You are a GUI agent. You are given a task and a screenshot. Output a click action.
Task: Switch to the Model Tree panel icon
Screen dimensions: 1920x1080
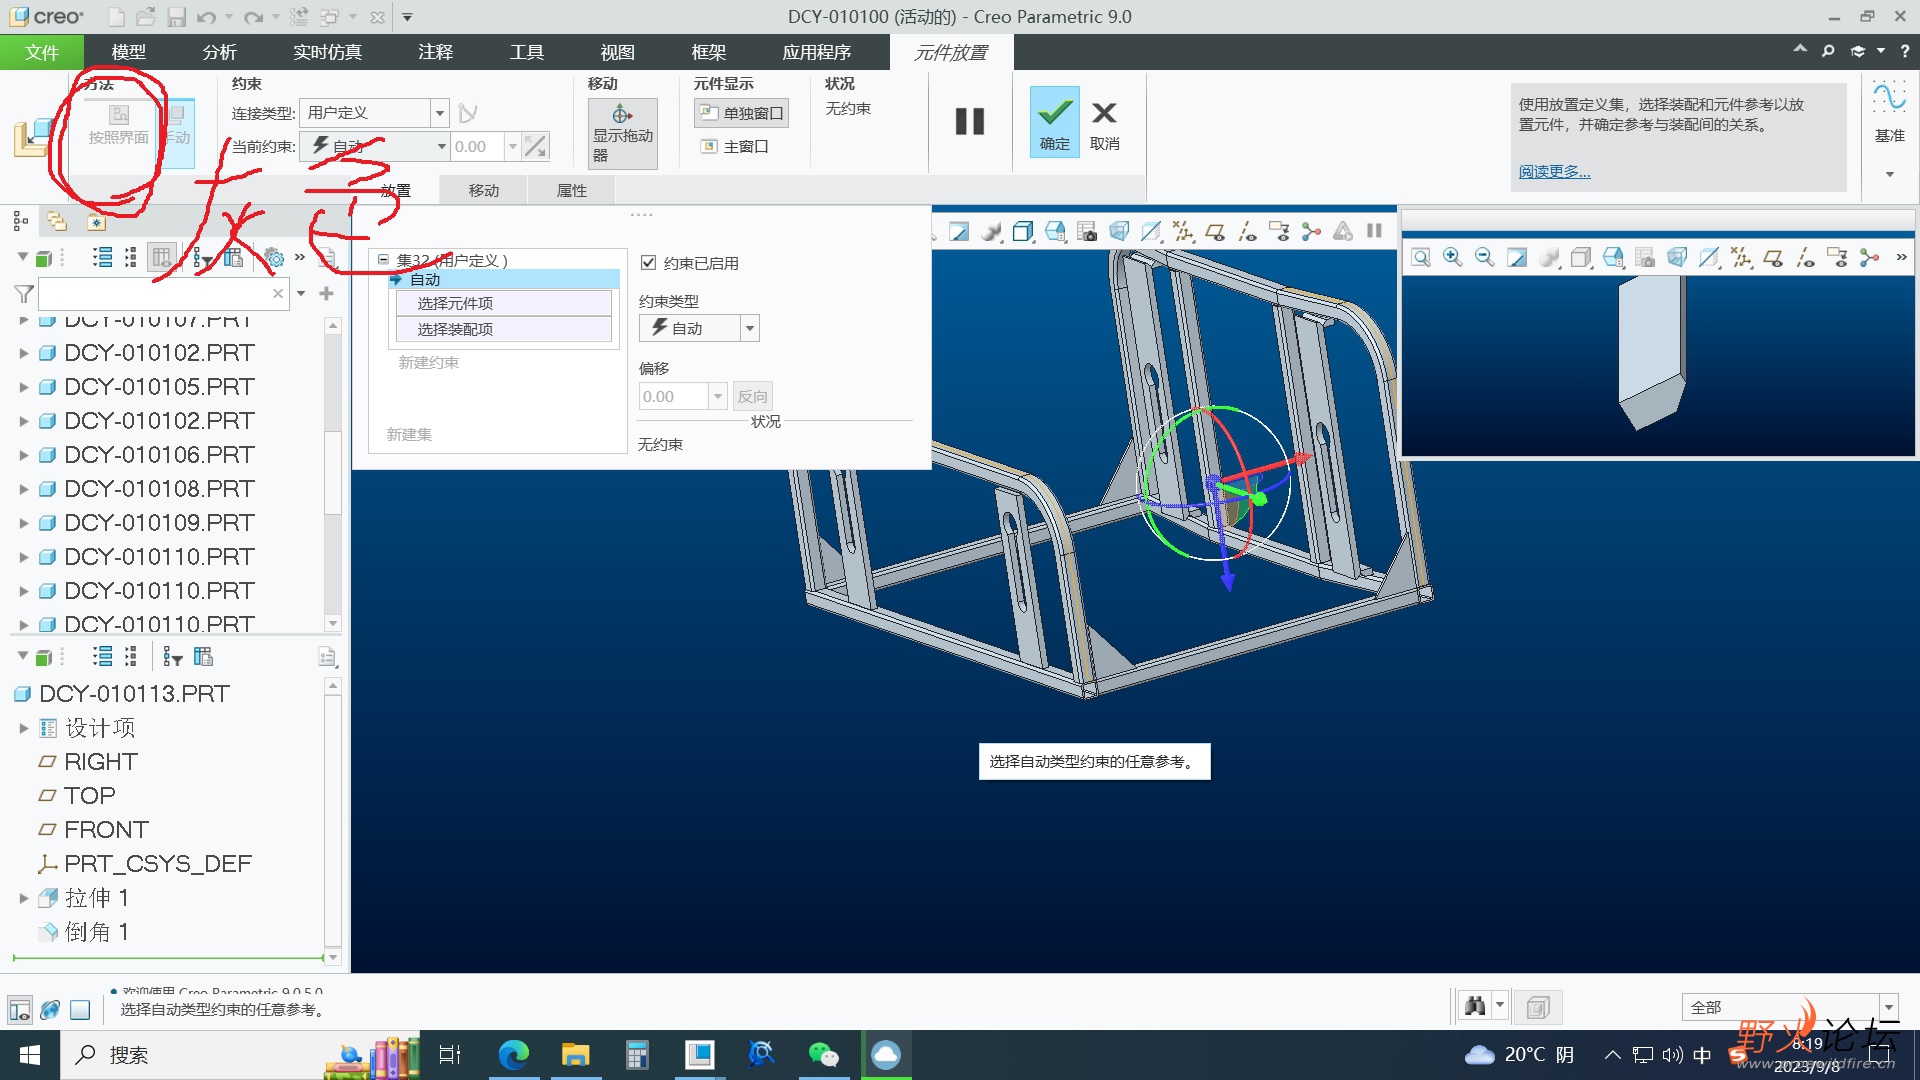(x=20, y=221)
